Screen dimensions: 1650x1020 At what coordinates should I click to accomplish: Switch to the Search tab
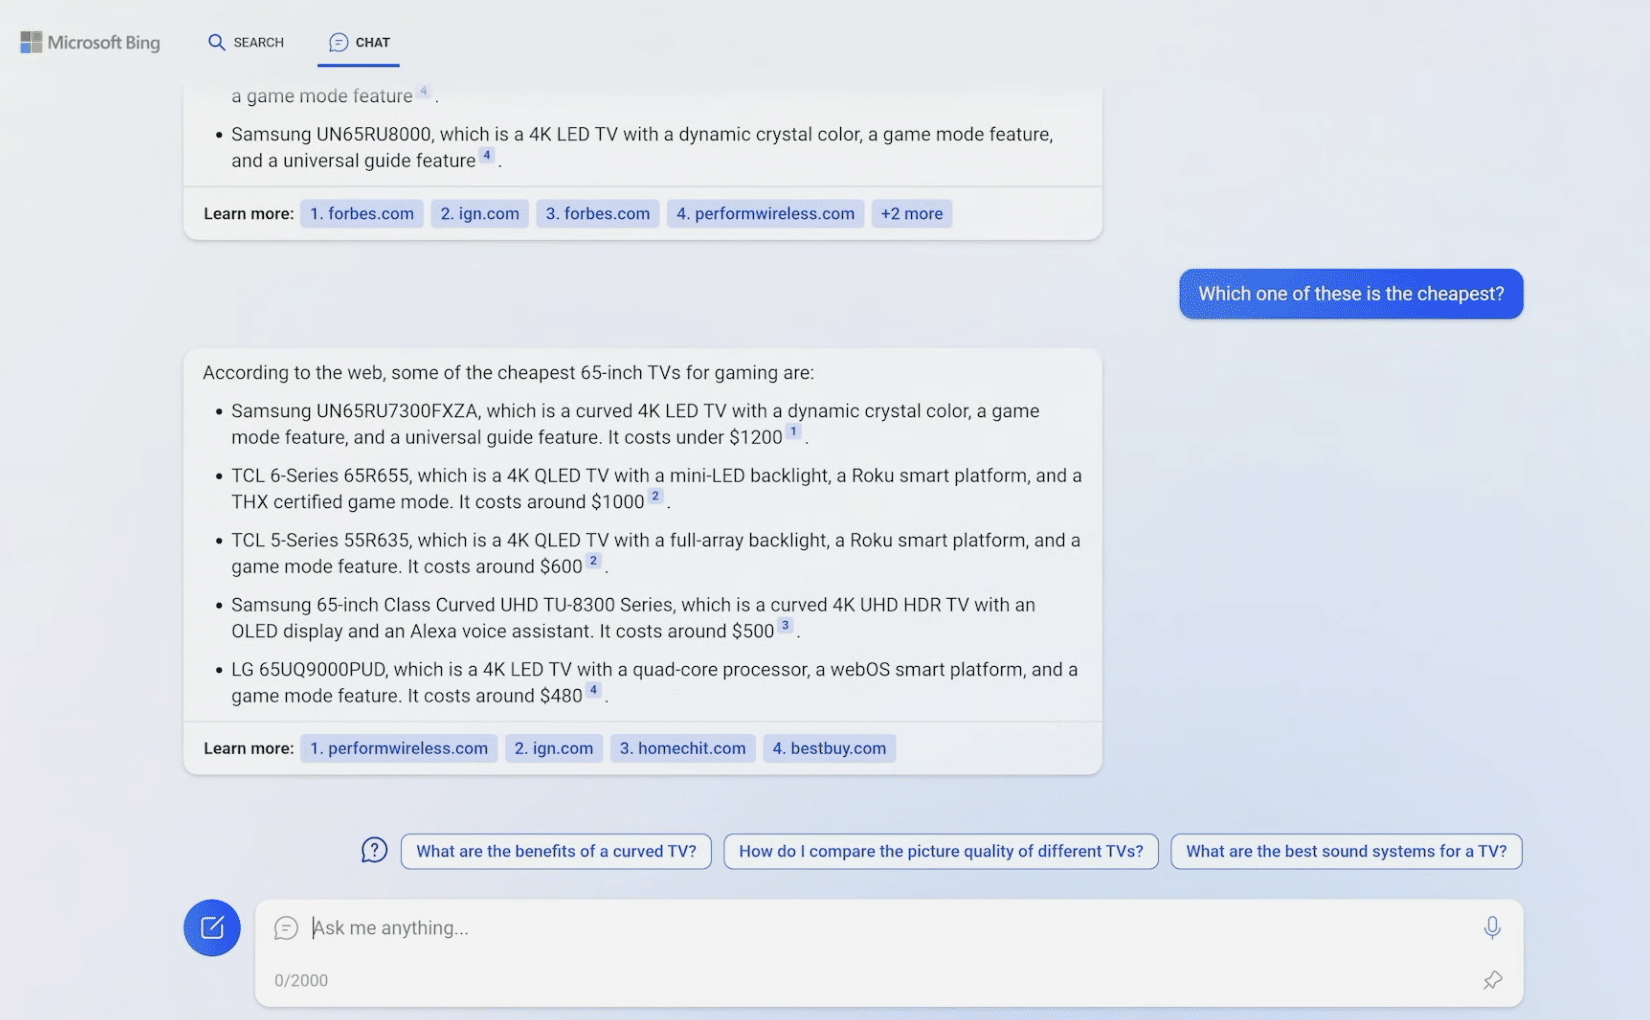(246, 42)
